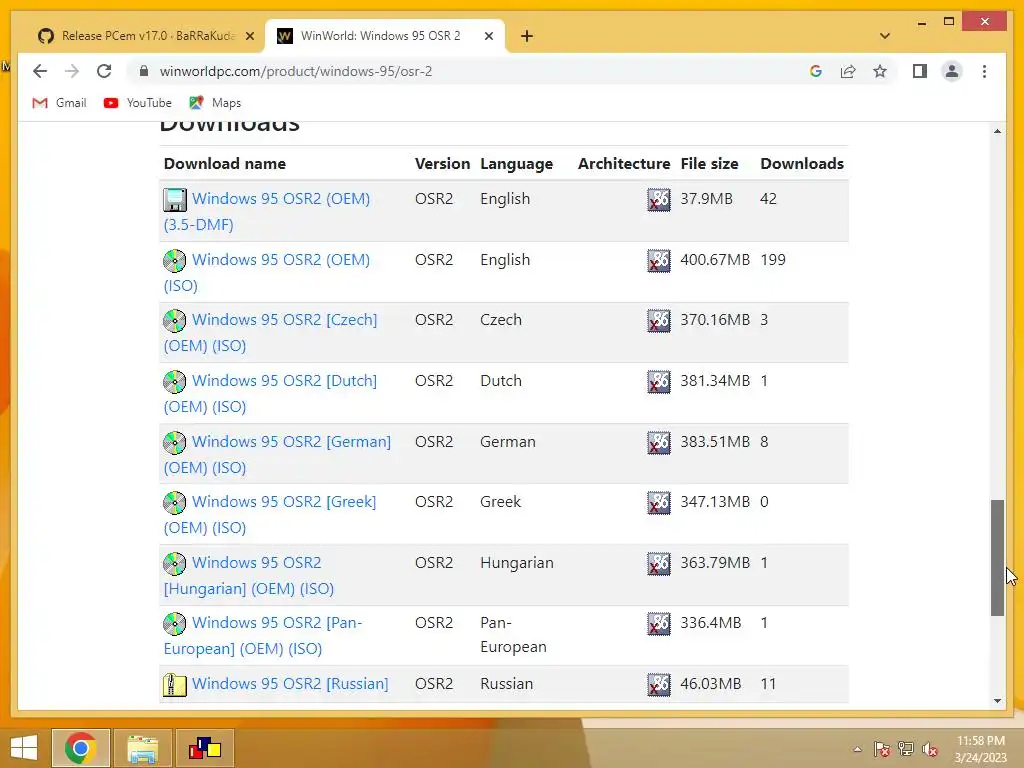Open the colored blocks taskbar app
This screenshot has height=768, width=1024.
pos(204,748)
